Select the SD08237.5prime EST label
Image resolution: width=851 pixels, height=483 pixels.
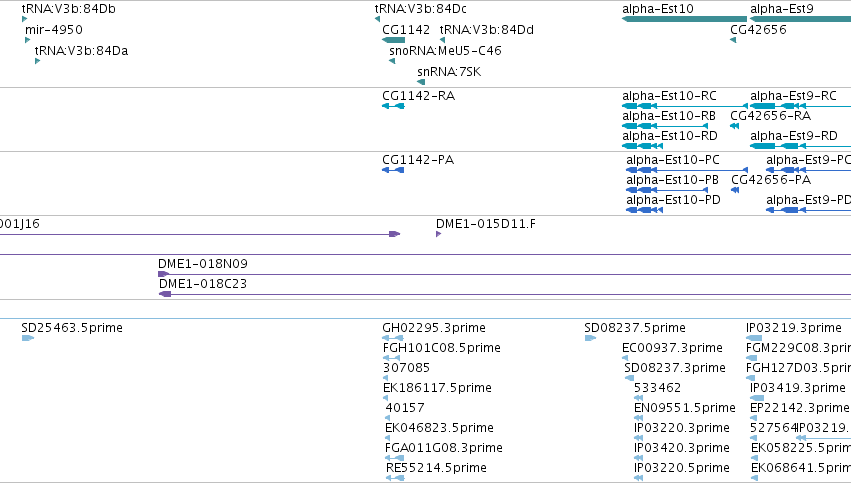tap(635, 328)
